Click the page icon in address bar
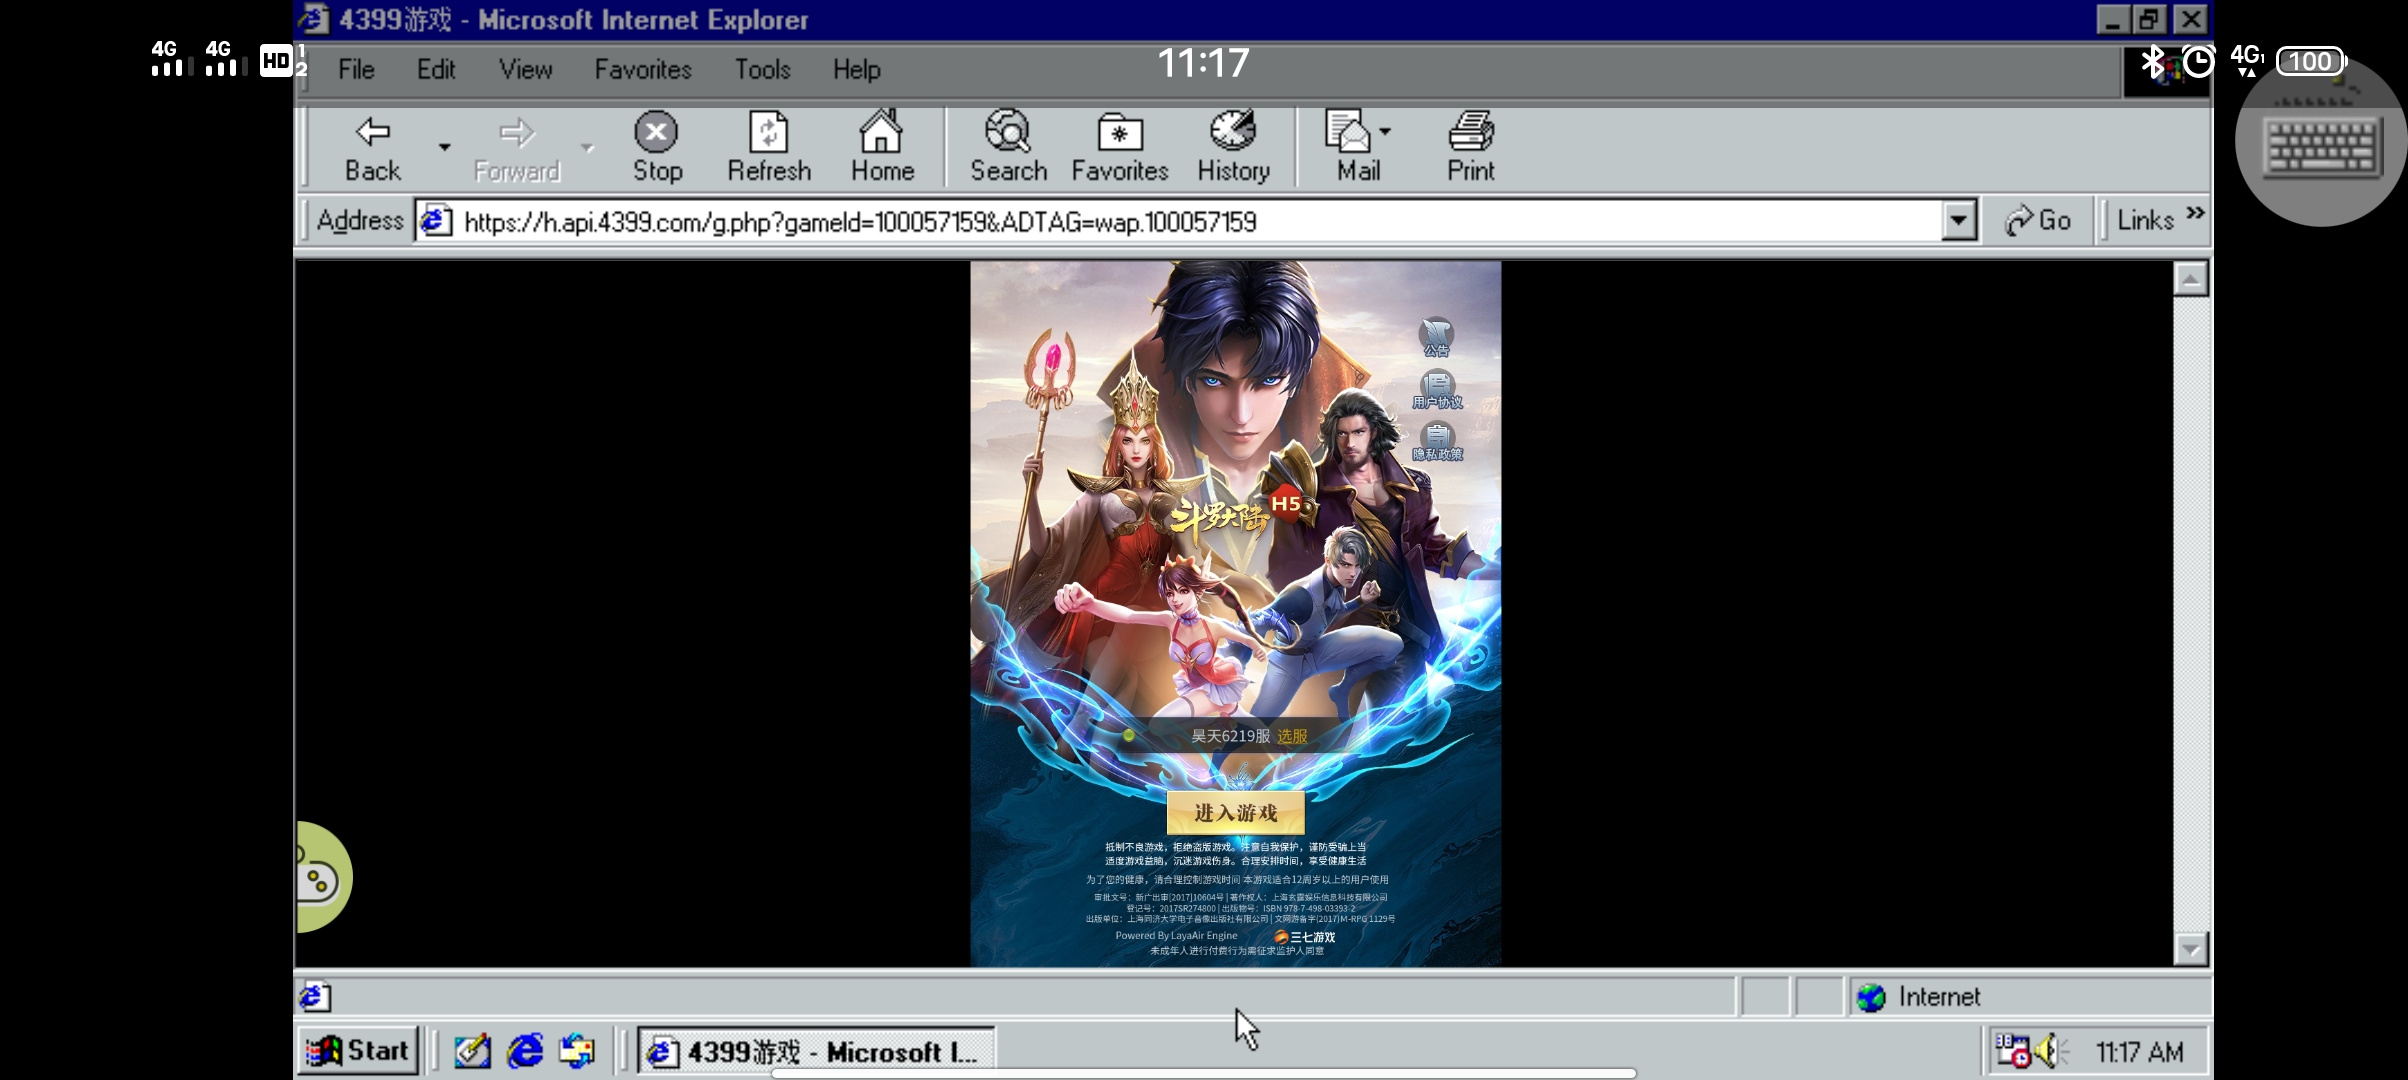The width and height of the screenshot is (2408, 1080). [x=435, y=221]
